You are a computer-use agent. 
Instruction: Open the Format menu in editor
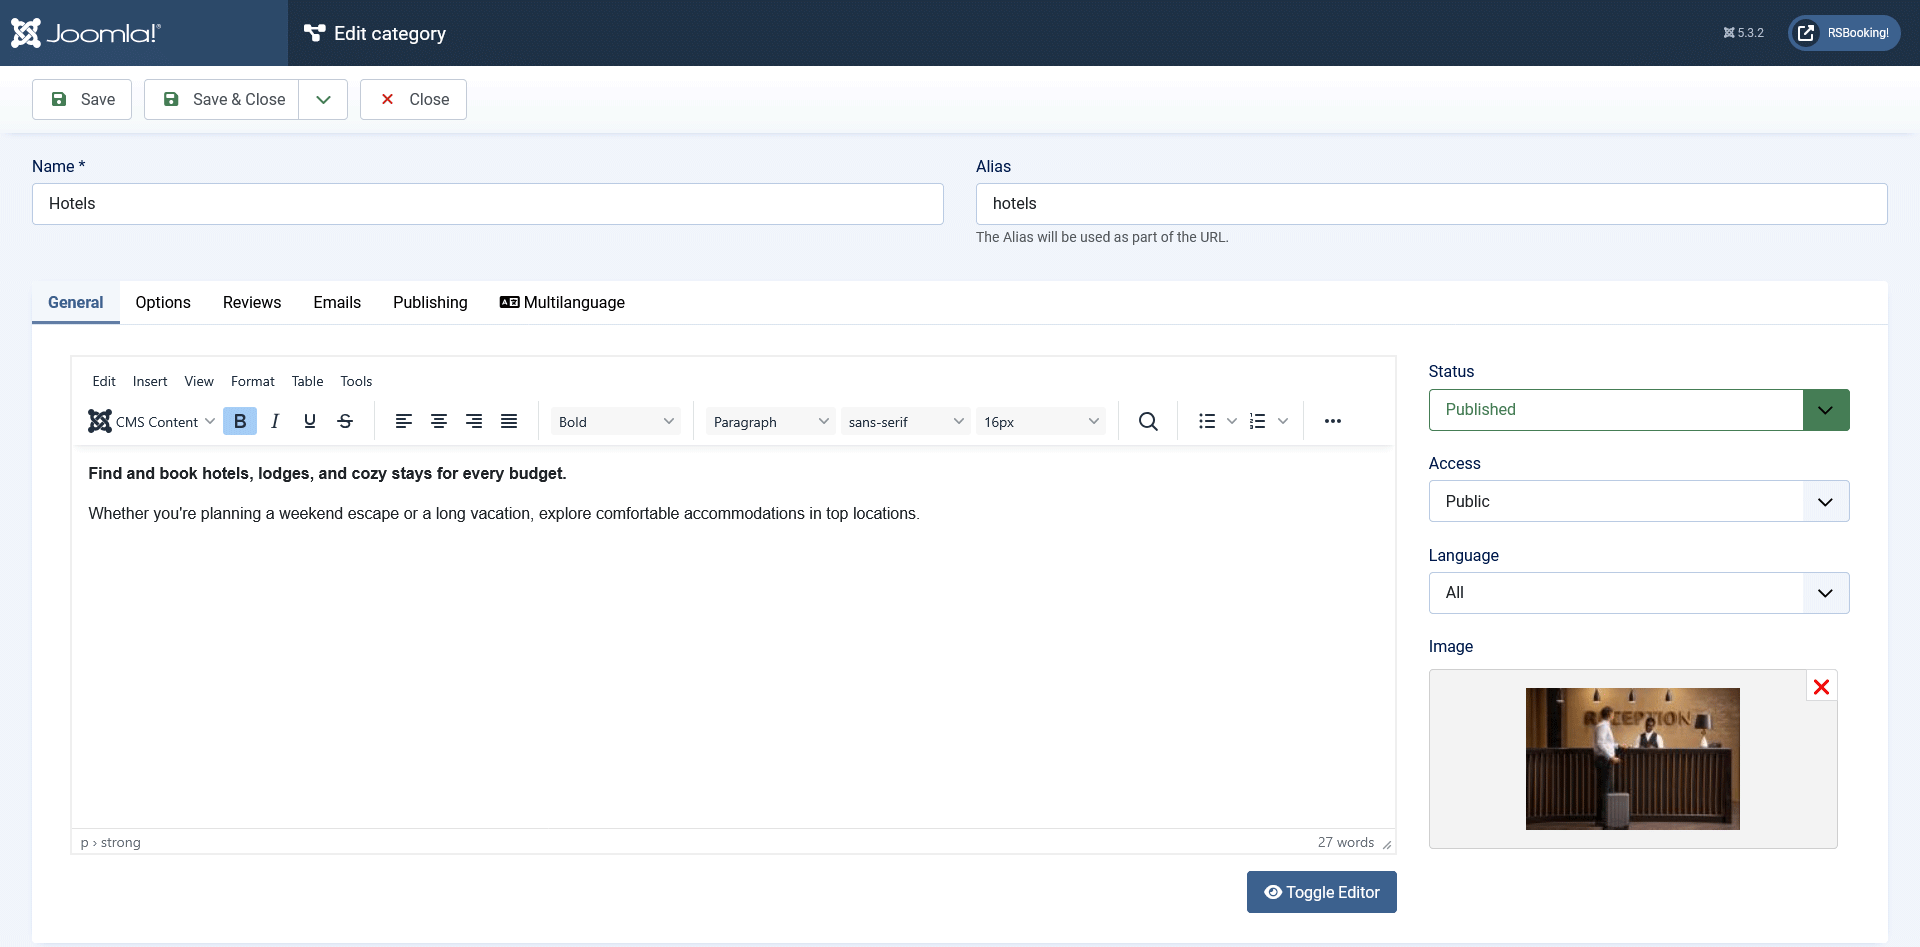click(253, 381)
